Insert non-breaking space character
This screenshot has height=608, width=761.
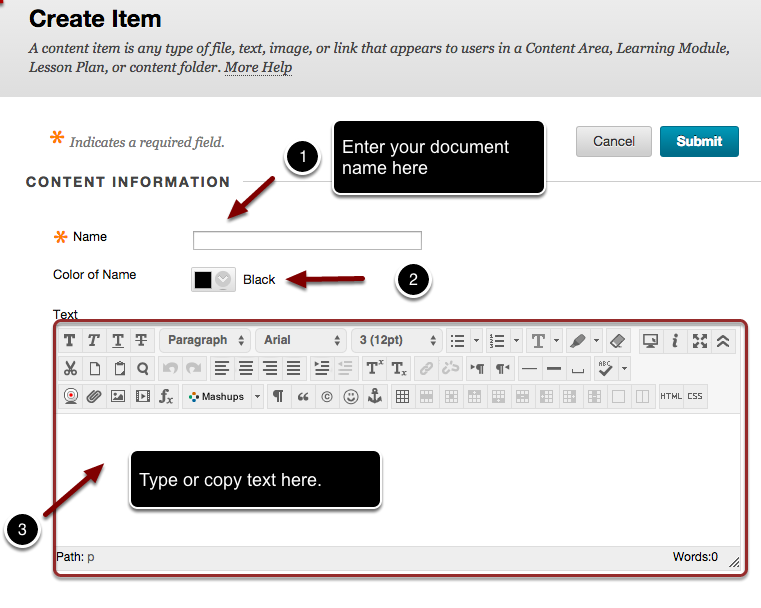click(x=578, y=369)
